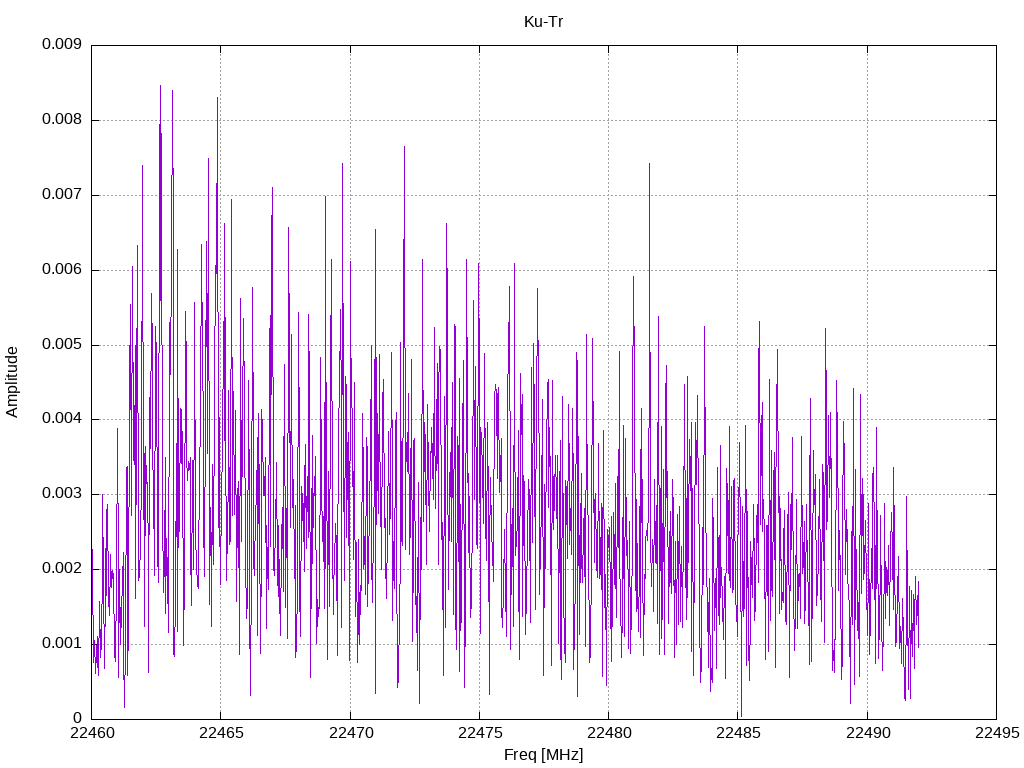Click the y-axis tick label 0.006
Image resolution: width=1024 pixels, height=768 pixels.
[62, 269]
